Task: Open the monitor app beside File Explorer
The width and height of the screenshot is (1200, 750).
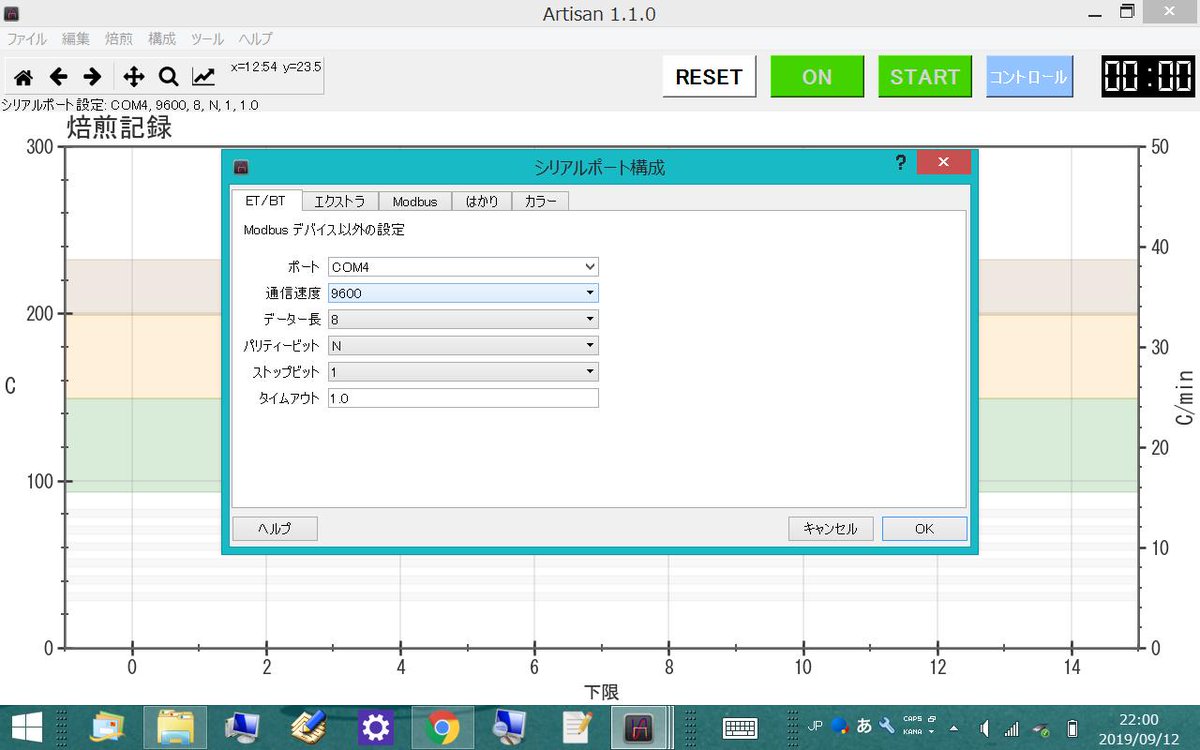Action: [x=242, y=727]
